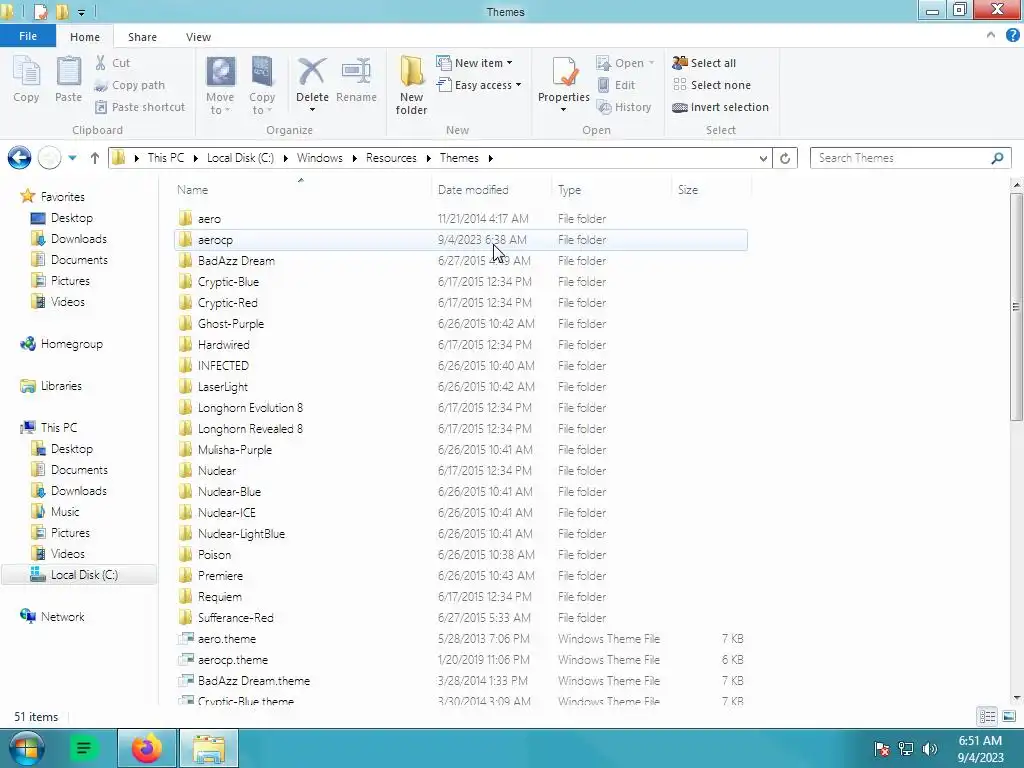Switch to Details view icon in status bar
Image resolution: width=1024 pixels, height=768 pixels.
pos(987,716)
